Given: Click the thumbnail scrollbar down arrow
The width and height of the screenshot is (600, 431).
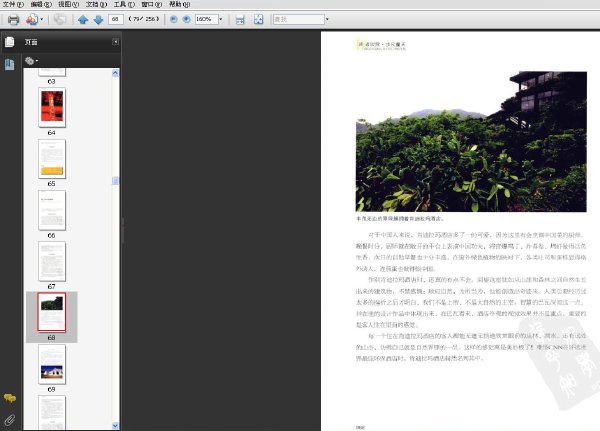Looking at the screenshot, I should (115, 425).
